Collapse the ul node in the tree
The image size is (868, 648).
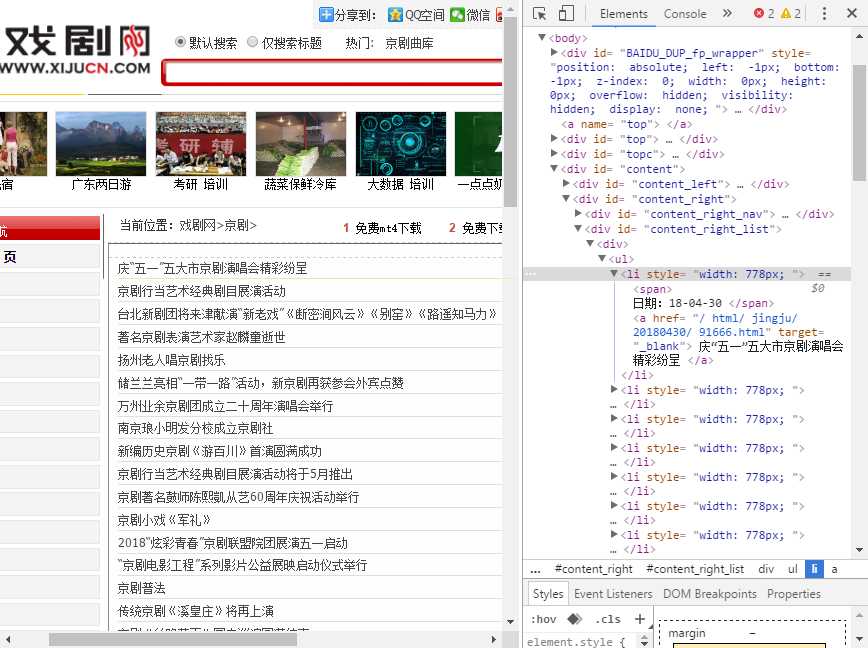pyautogui.click(x=602, y=258)
